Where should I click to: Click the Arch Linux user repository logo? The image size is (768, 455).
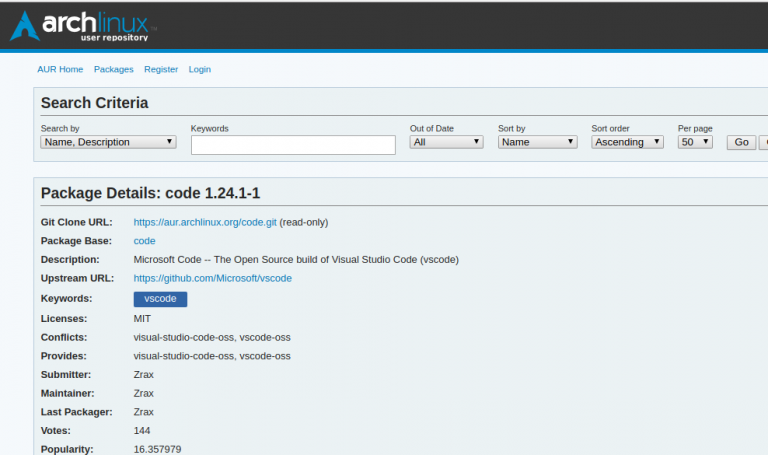tap(83, 26)
